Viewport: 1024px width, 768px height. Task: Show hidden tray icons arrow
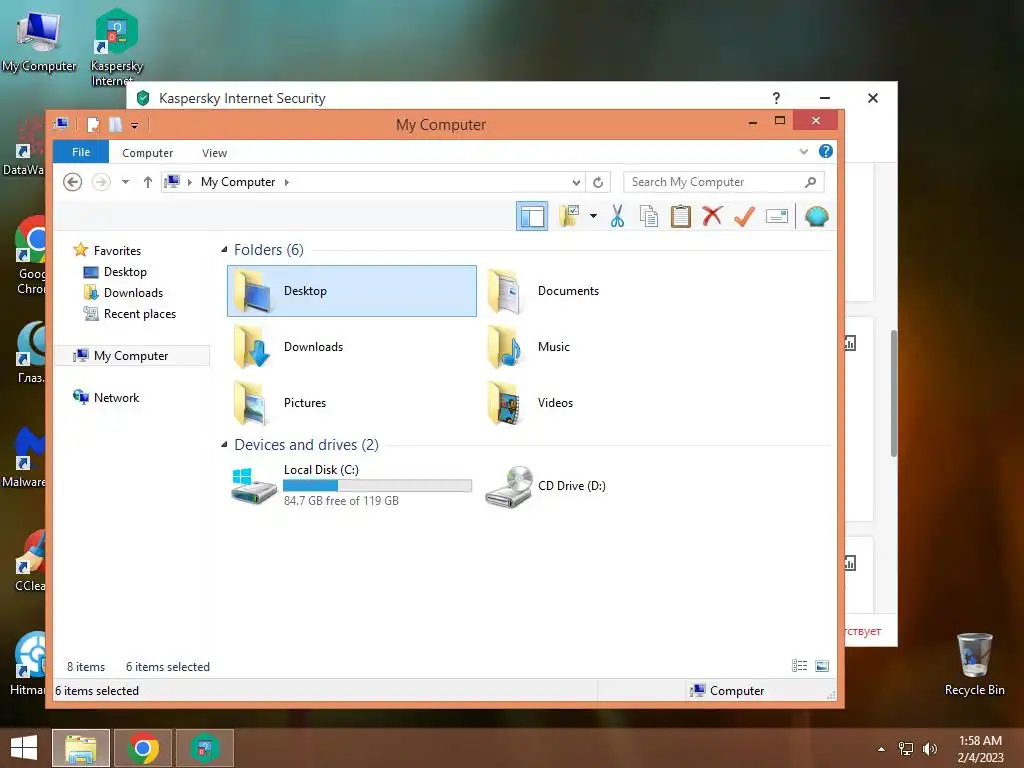[x=882, y=749]
